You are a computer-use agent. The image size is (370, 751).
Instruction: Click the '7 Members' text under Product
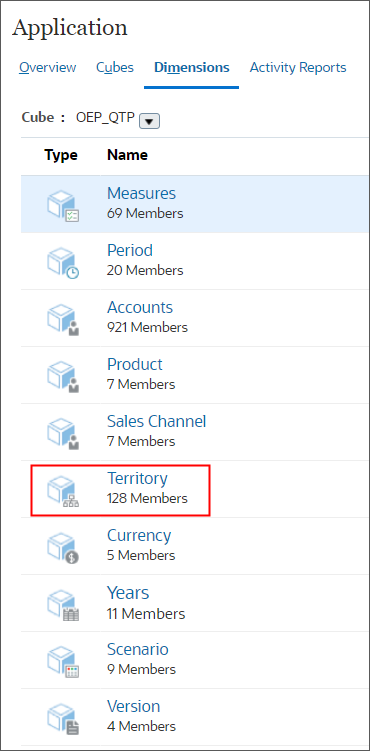(x=141, y=384)
